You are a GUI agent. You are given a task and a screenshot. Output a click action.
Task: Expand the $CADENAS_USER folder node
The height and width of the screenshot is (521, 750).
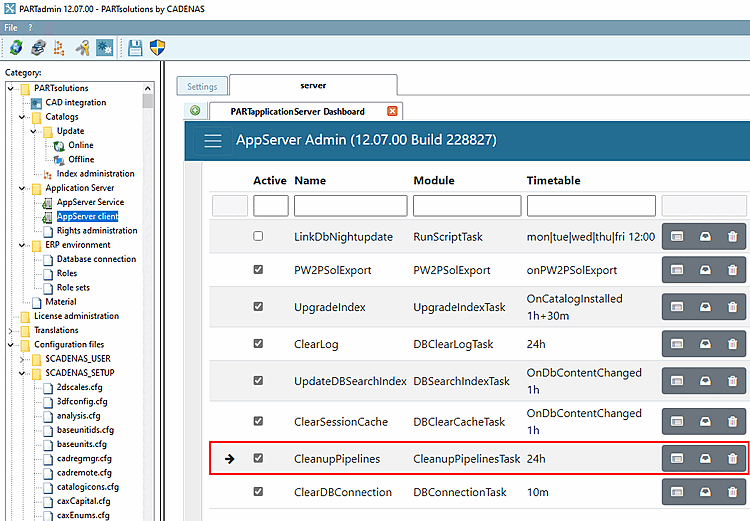[22, 359]
